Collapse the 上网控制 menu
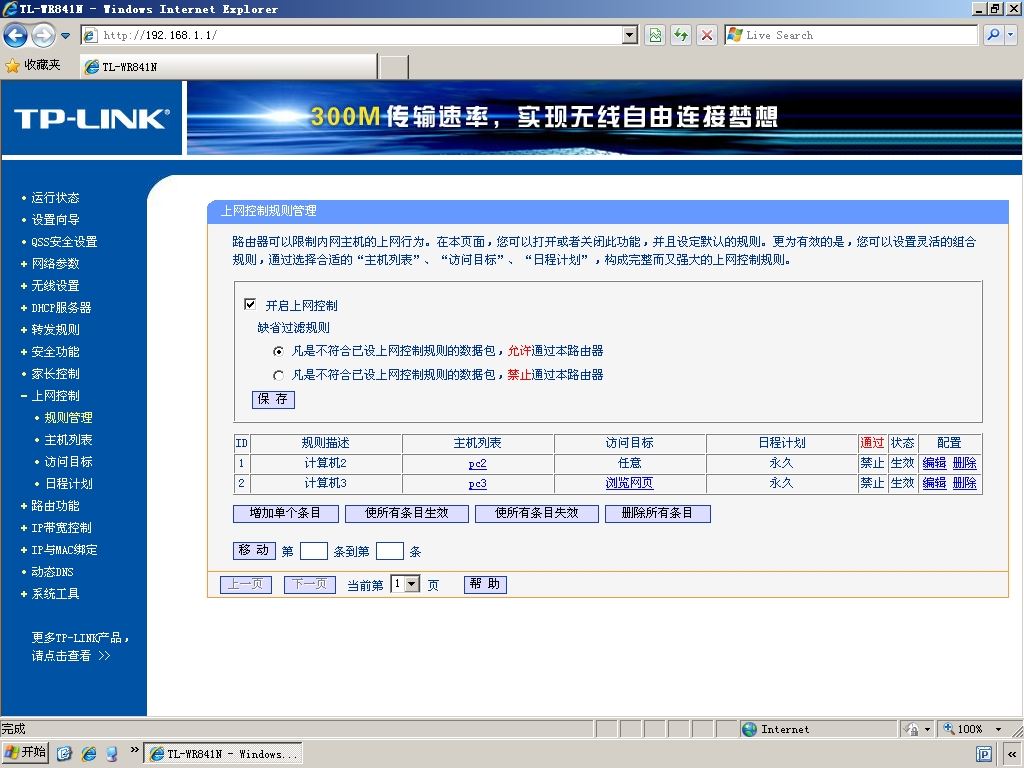The image size is (1024, 768). (55, 396)
